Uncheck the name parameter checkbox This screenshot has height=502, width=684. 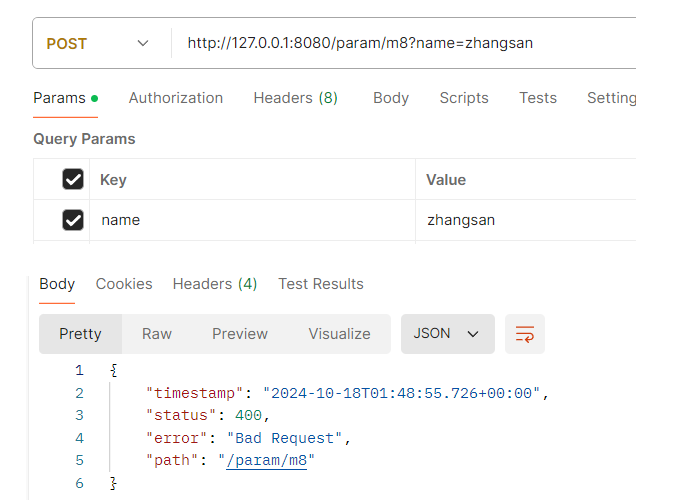(x=73, y=220)
